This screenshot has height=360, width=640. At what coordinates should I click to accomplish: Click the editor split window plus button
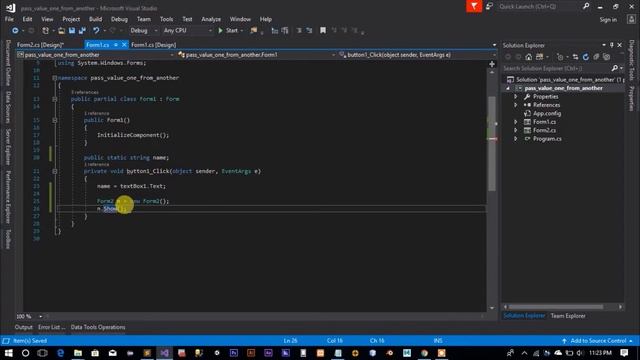point(492,64)
